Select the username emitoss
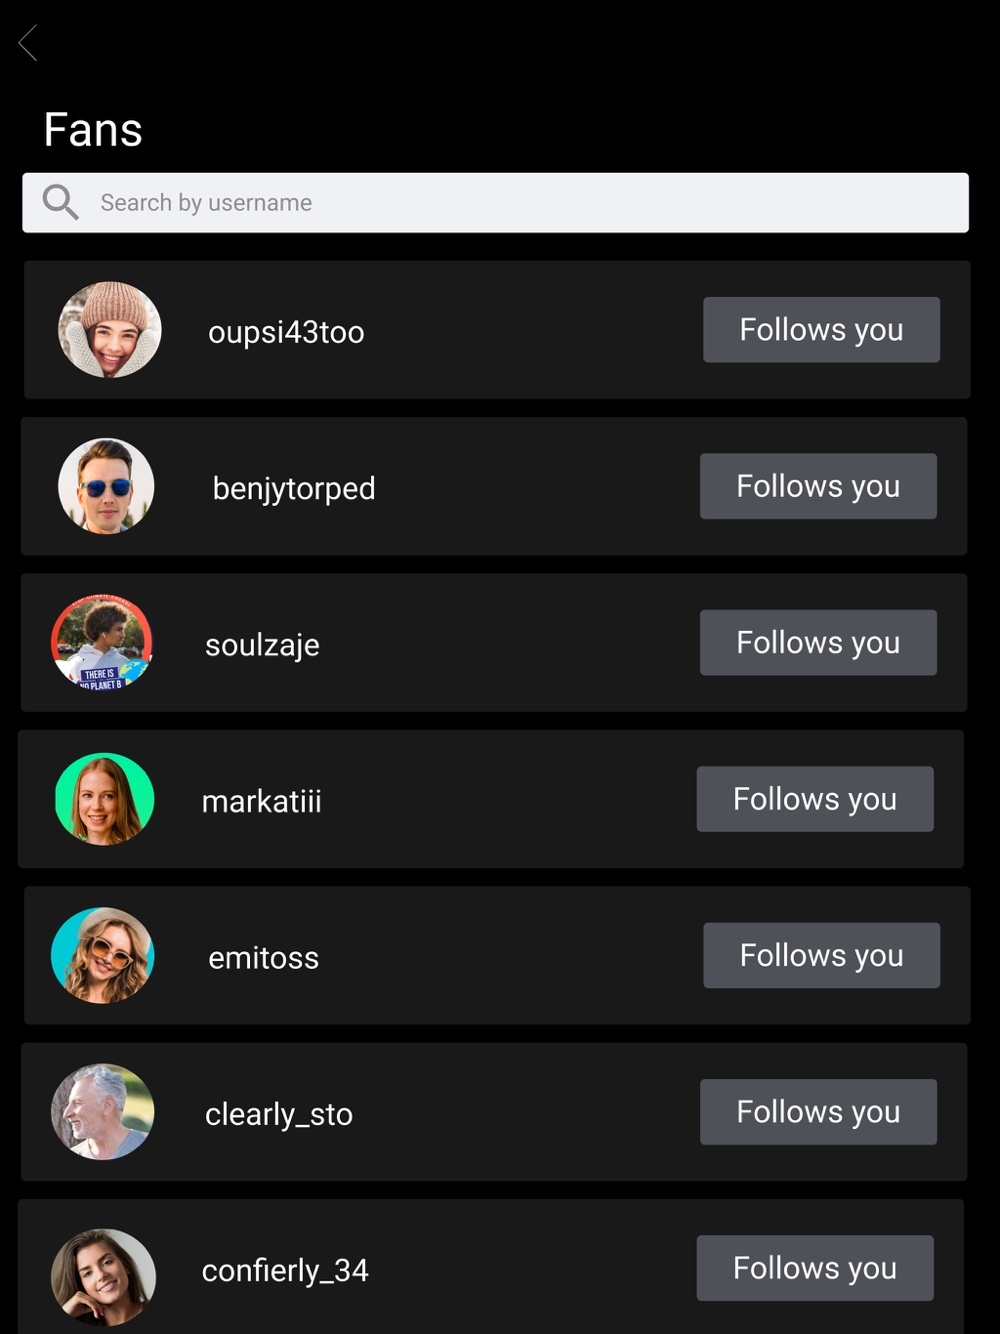Screen dimensions: 1000x1334 click(x=263, y=958)
